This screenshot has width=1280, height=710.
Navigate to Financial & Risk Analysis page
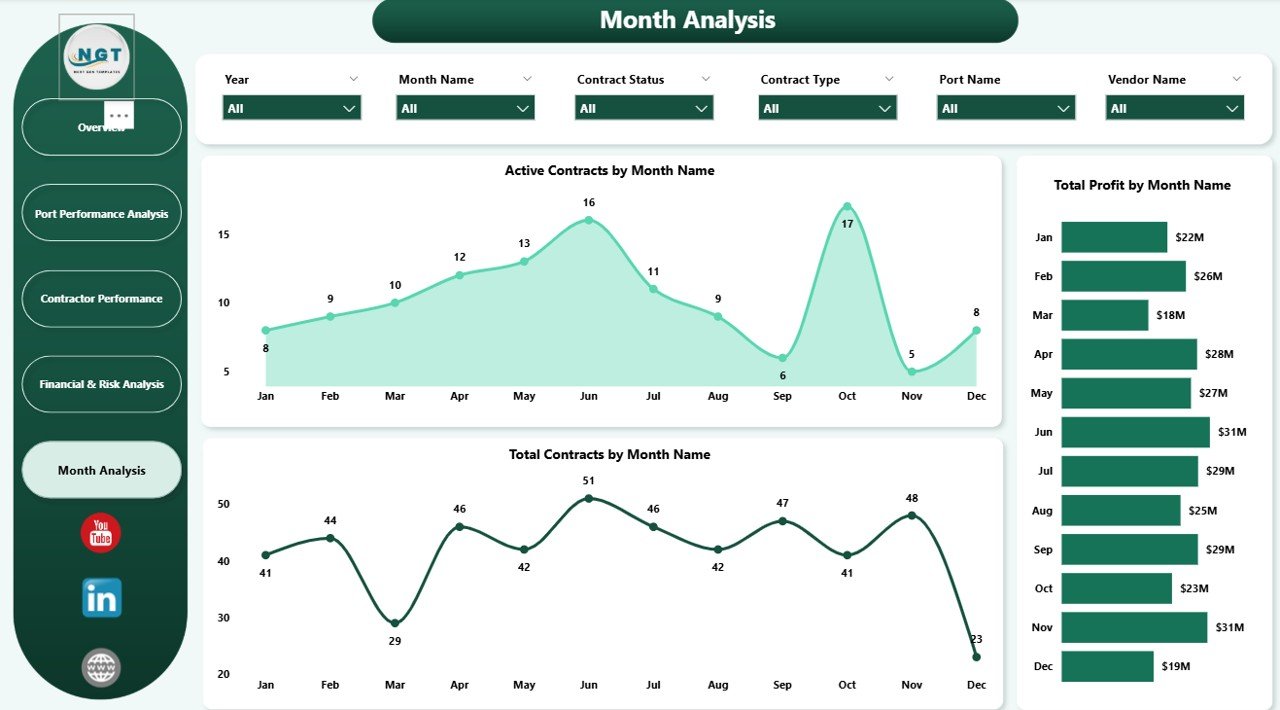(101, 384)
